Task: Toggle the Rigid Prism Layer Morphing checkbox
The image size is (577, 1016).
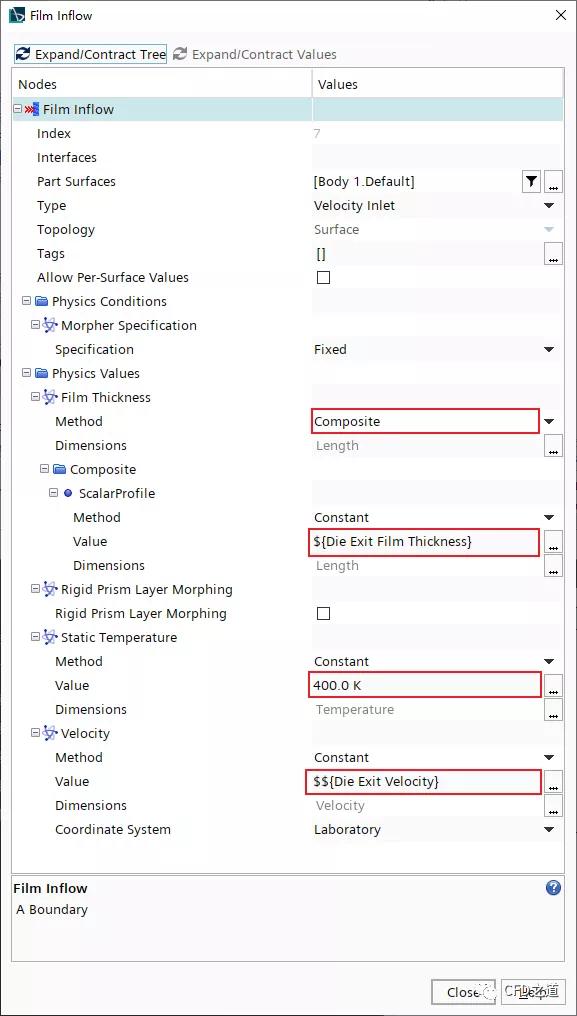Action: tap(323, 614)
